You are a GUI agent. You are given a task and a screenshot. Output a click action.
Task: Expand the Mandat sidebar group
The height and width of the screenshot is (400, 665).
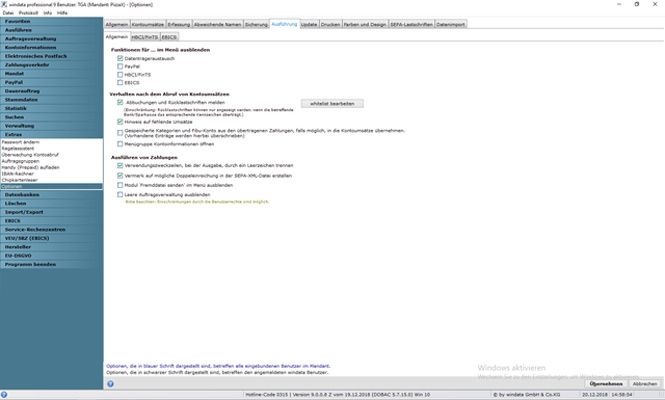coord(51,73)
